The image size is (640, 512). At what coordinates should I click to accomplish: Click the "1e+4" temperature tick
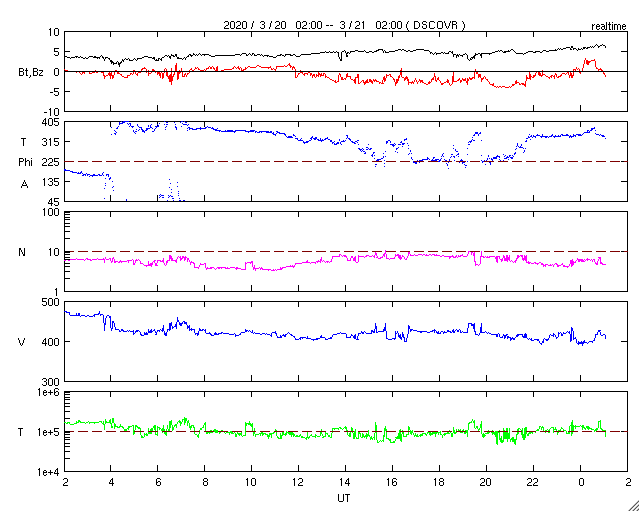point(49,472)
